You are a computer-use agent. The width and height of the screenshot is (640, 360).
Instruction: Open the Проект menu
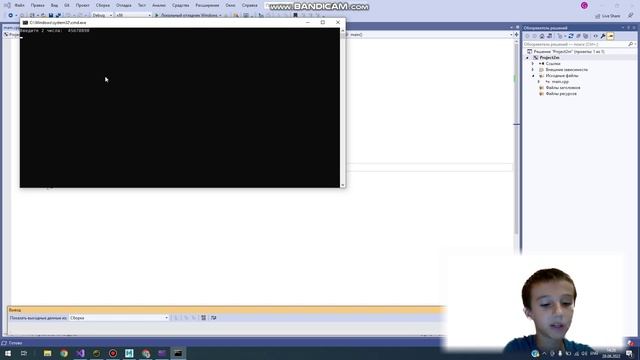click(x=82, y=5)
